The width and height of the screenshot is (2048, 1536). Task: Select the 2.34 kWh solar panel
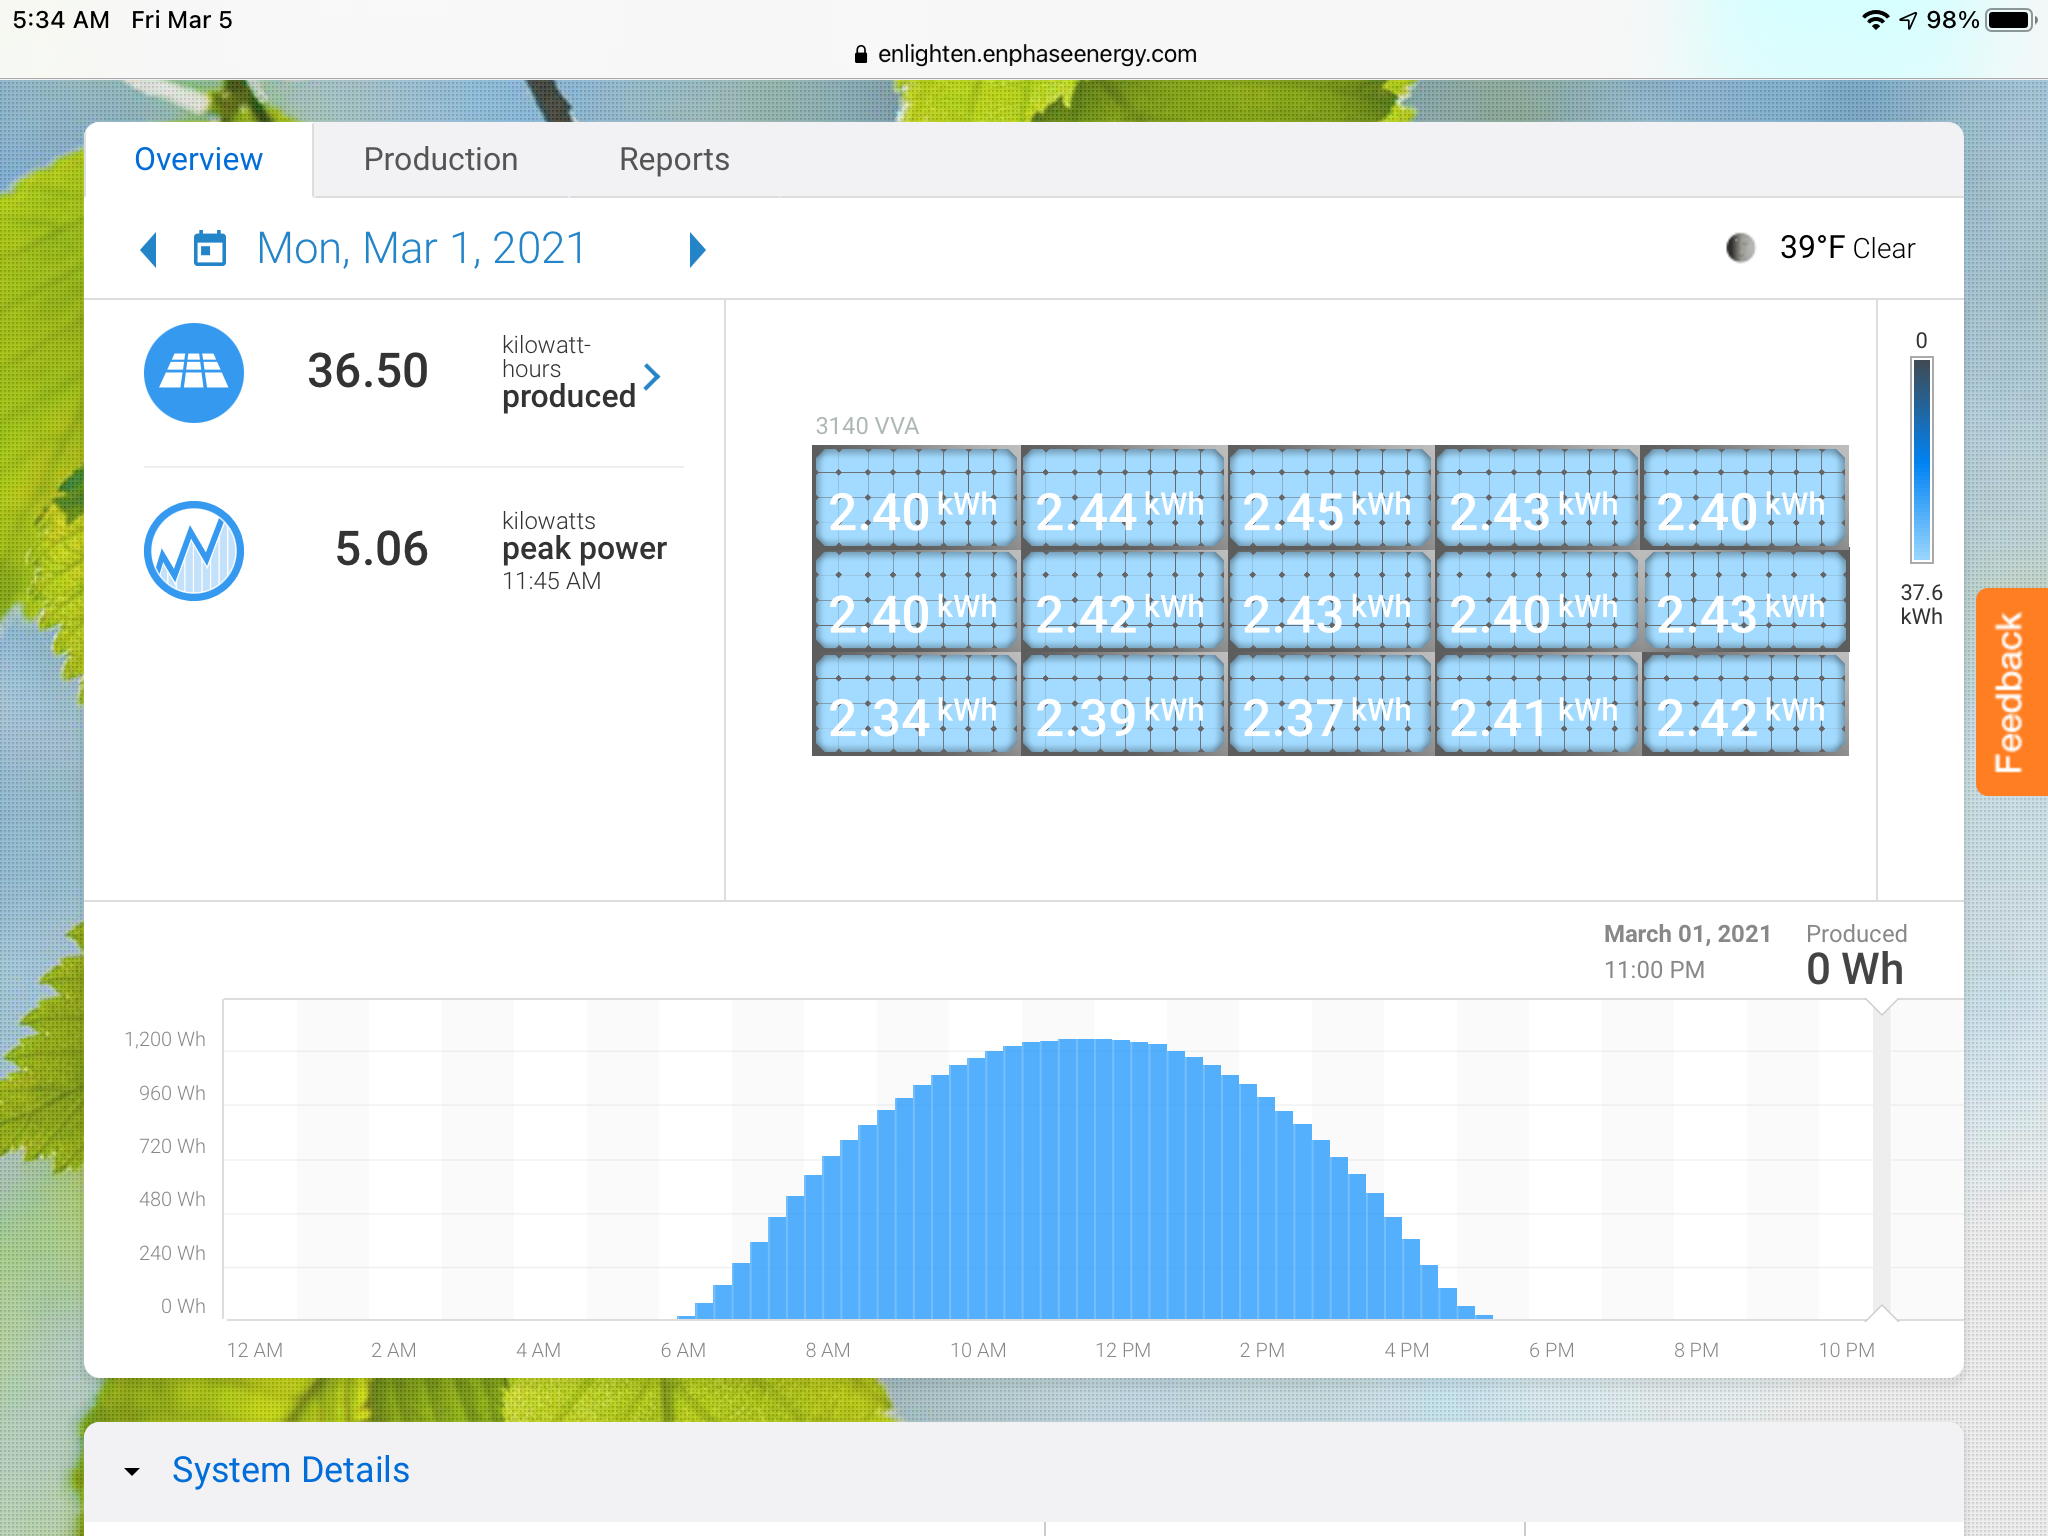[915, 704]
